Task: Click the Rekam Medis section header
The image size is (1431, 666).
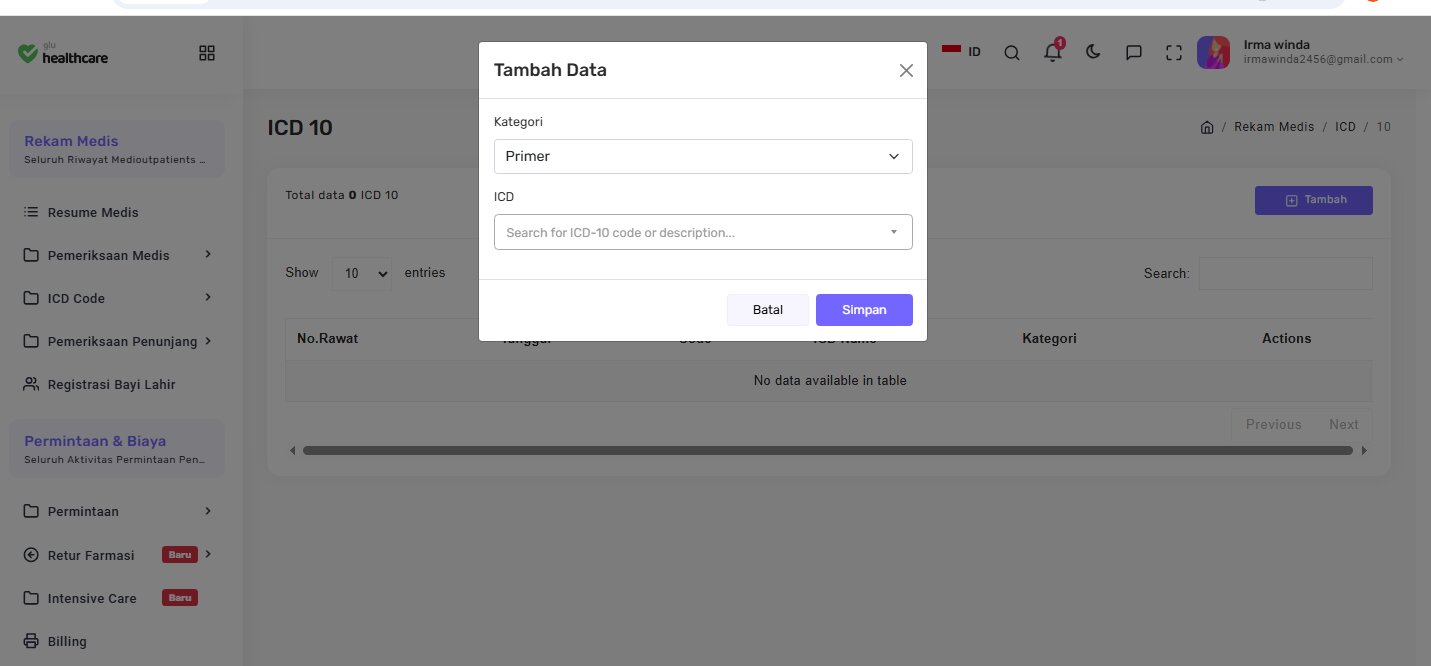Action: [117, 149]
